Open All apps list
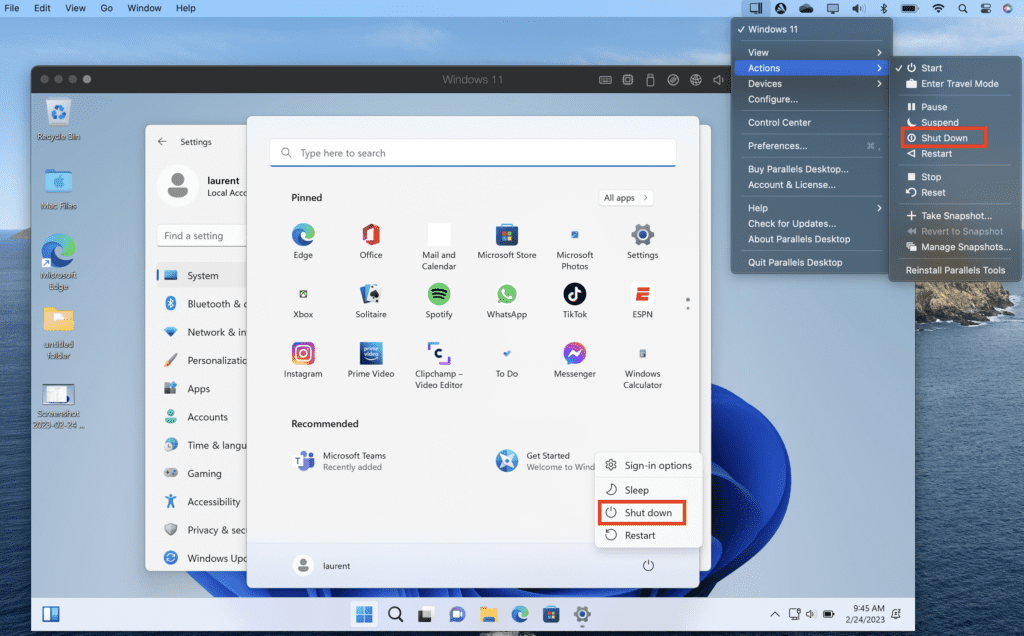This screenshot has width=1024, height=636. [626, 197]
